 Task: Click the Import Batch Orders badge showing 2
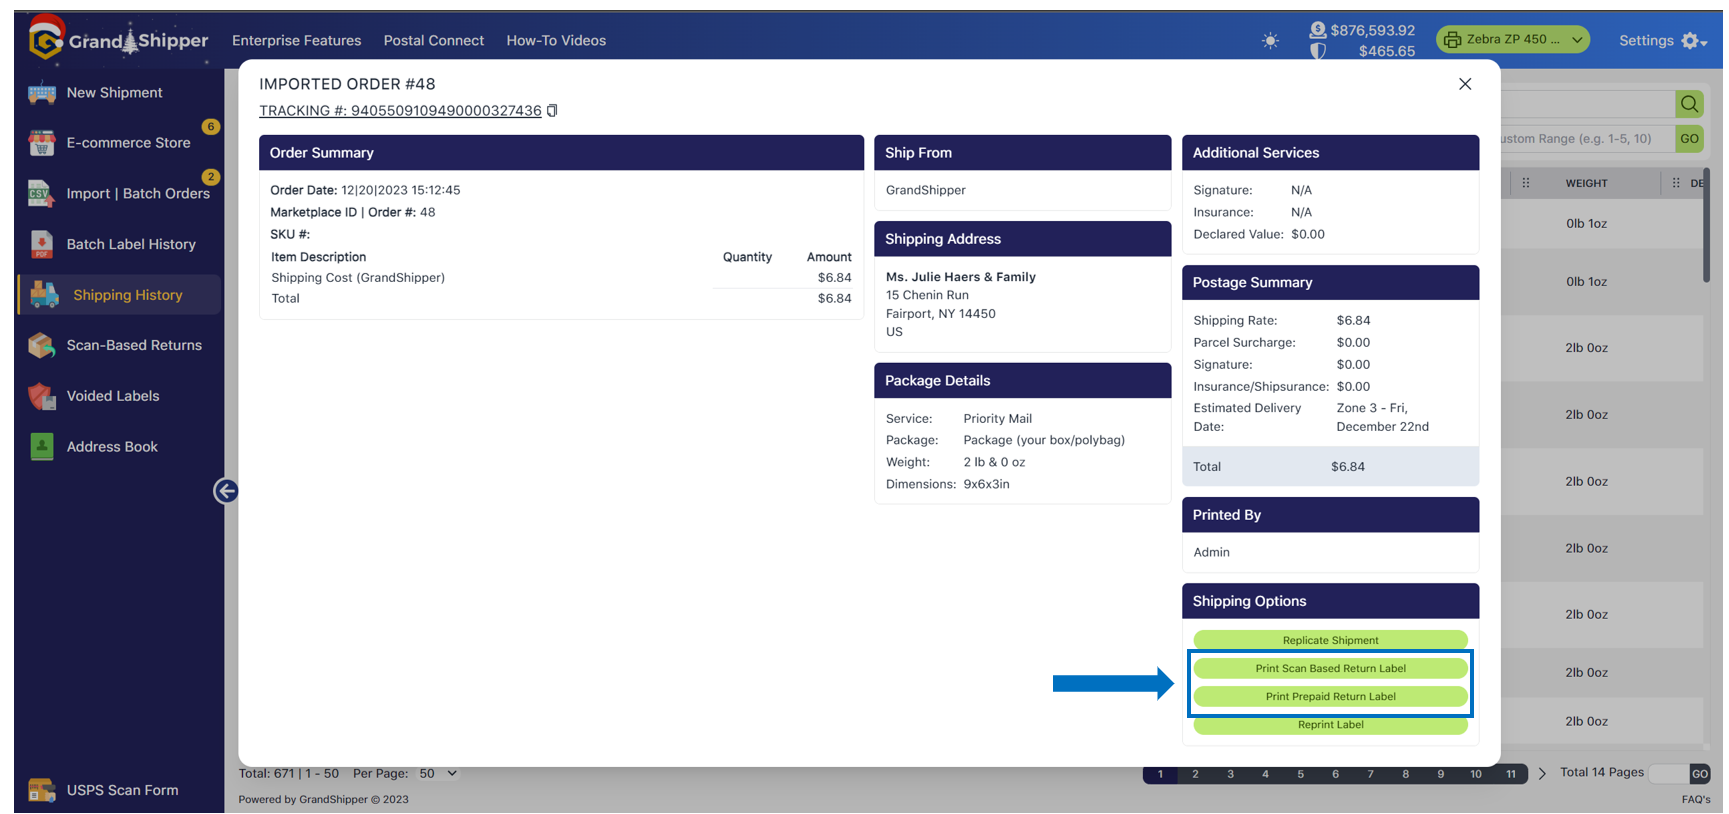(210, 177)
